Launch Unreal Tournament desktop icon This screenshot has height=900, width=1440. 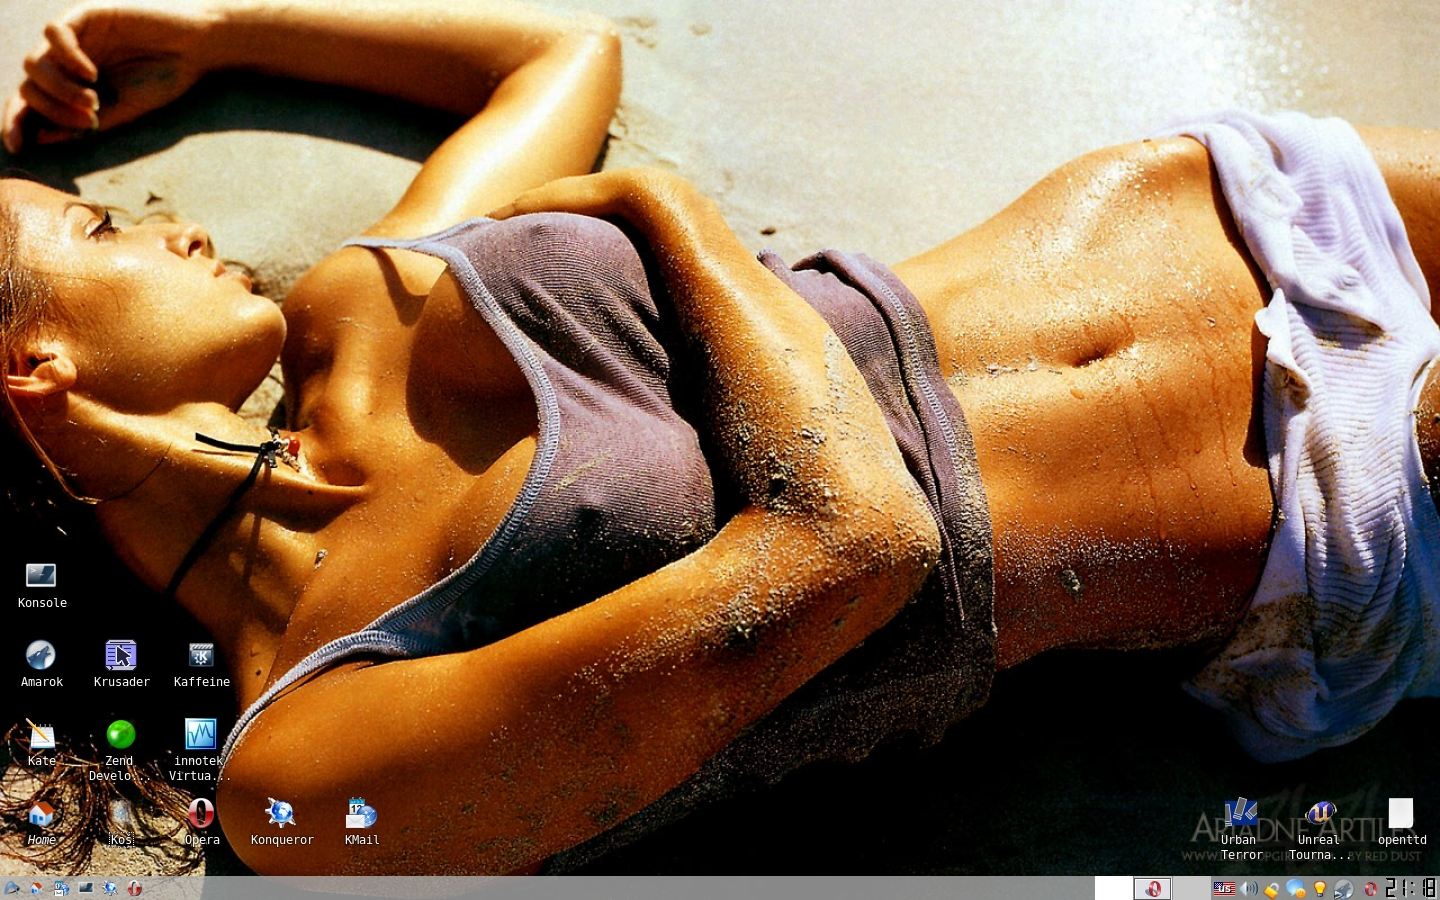point(1321,828)
